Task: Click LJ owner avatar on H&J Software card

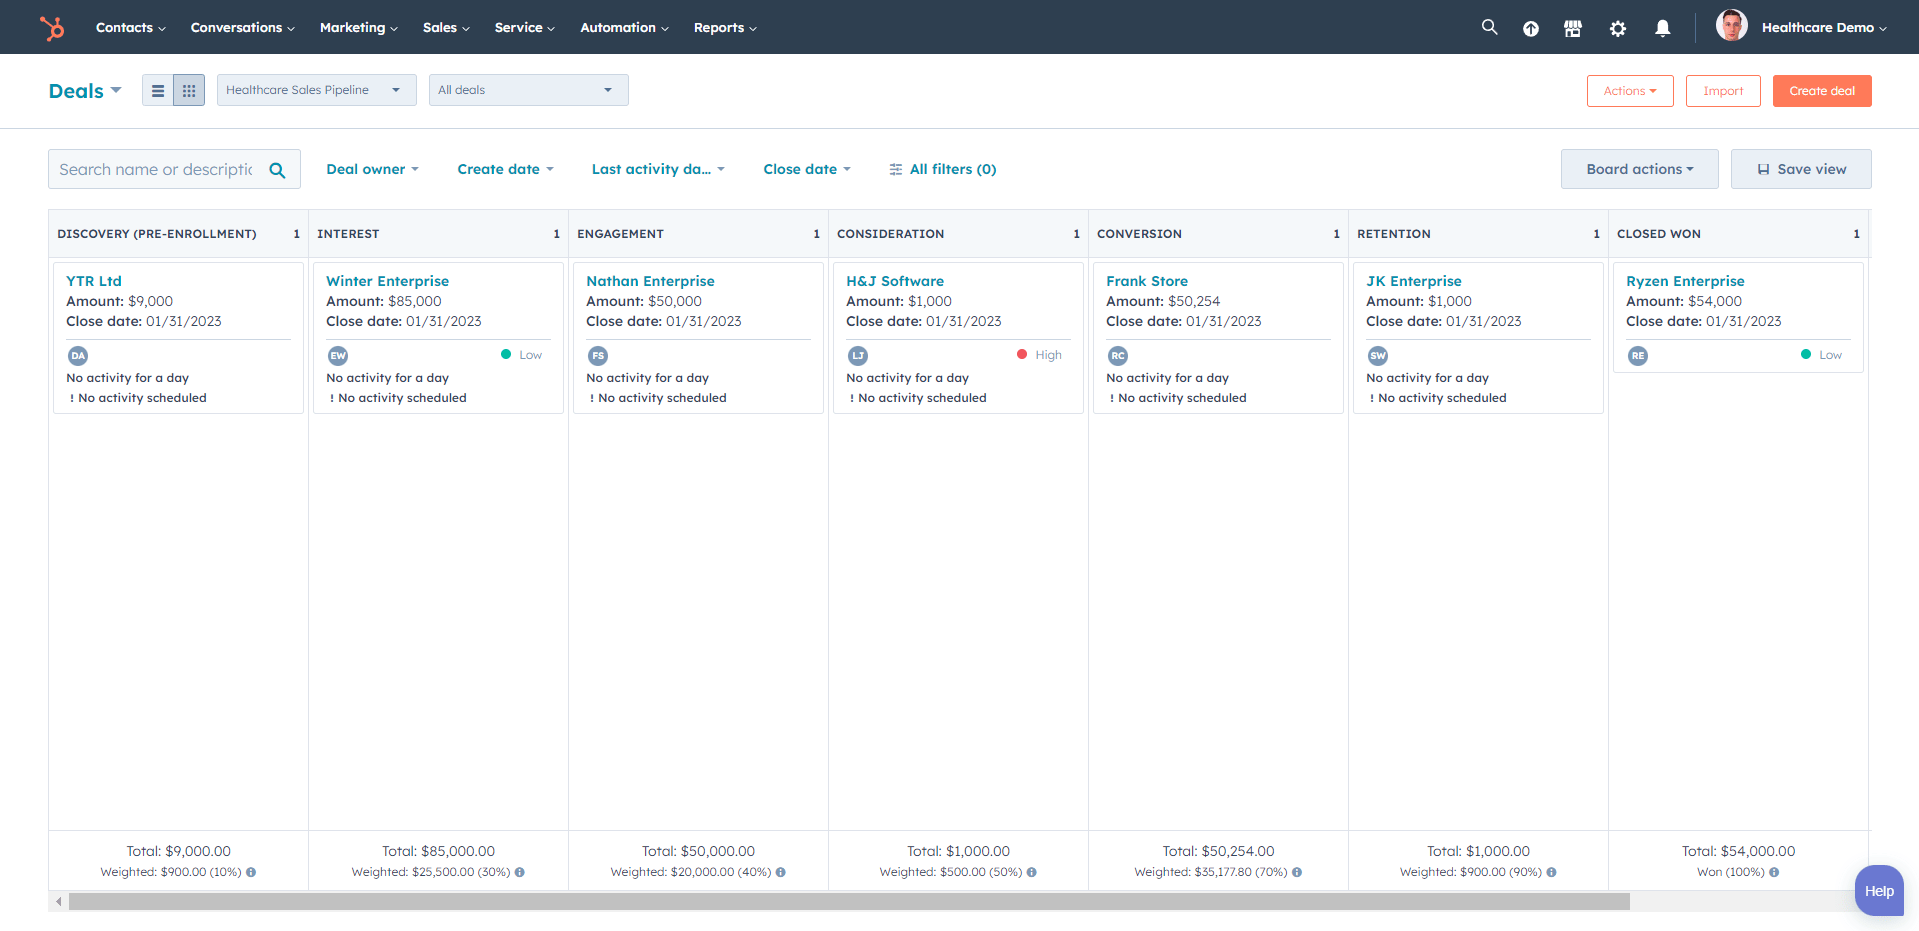Action: (858, 356)
